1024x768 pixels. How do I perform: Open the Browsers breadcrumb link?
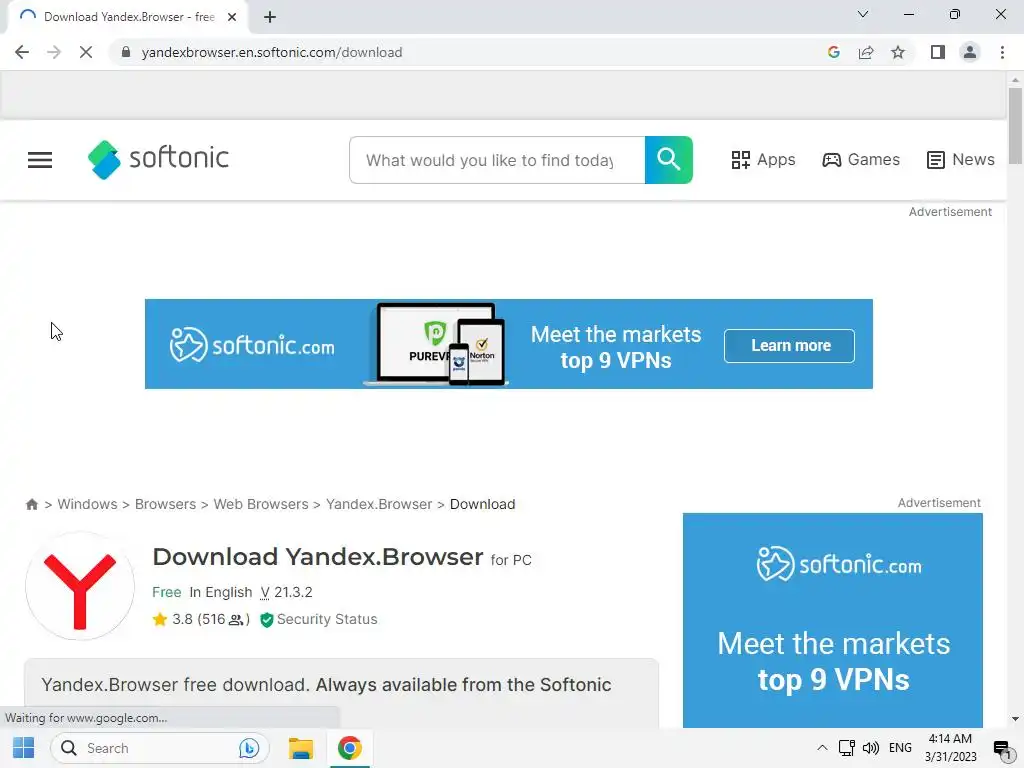click(165, 504)
